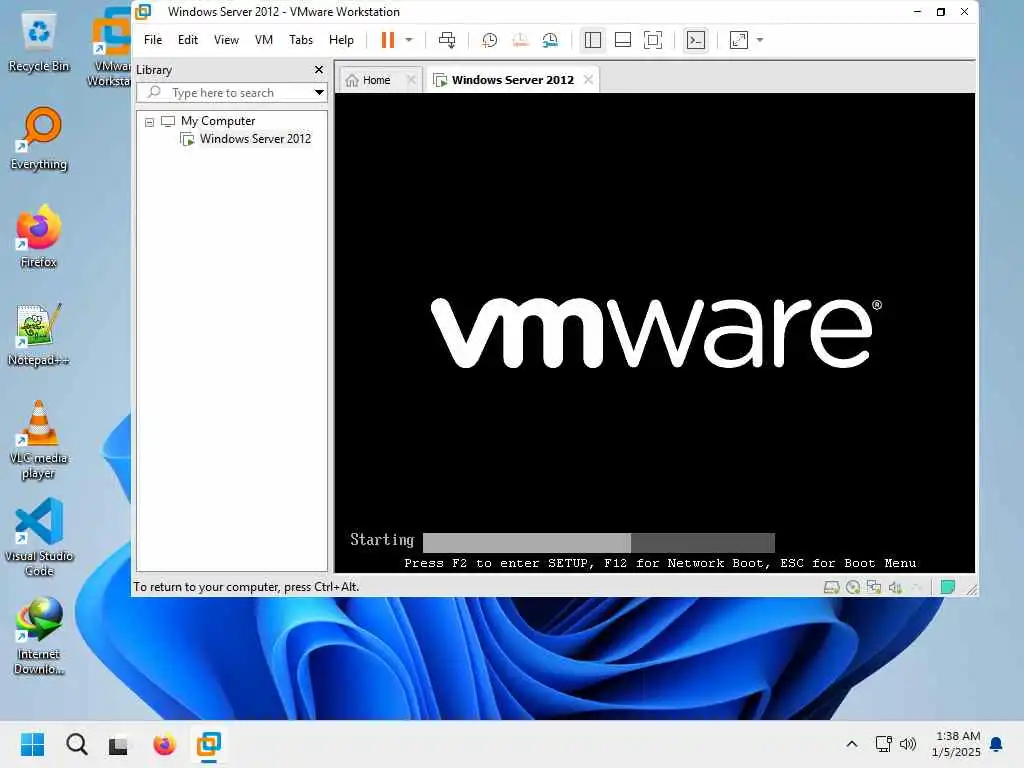Open the clock showing 1:38 AM
The width and height of the screenshot is (1024, 768).
(x=956, y=744)
